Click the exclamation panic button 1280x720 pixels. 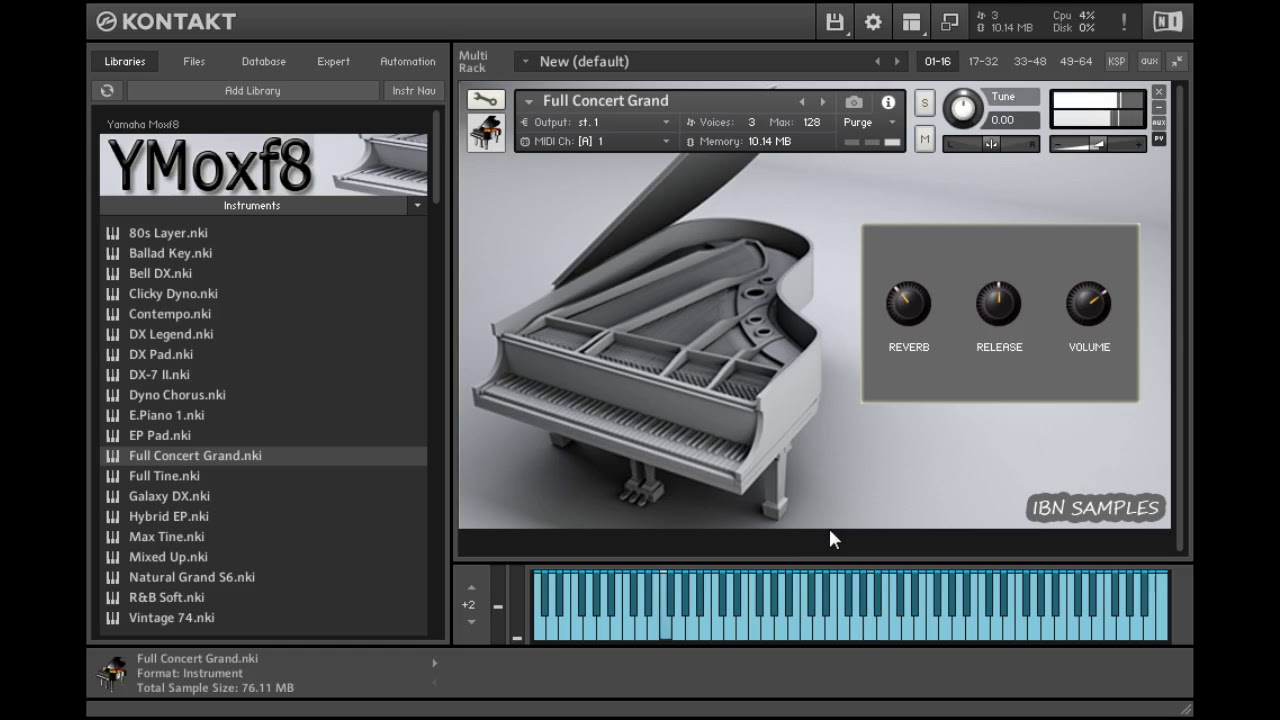click(1123, 22)
